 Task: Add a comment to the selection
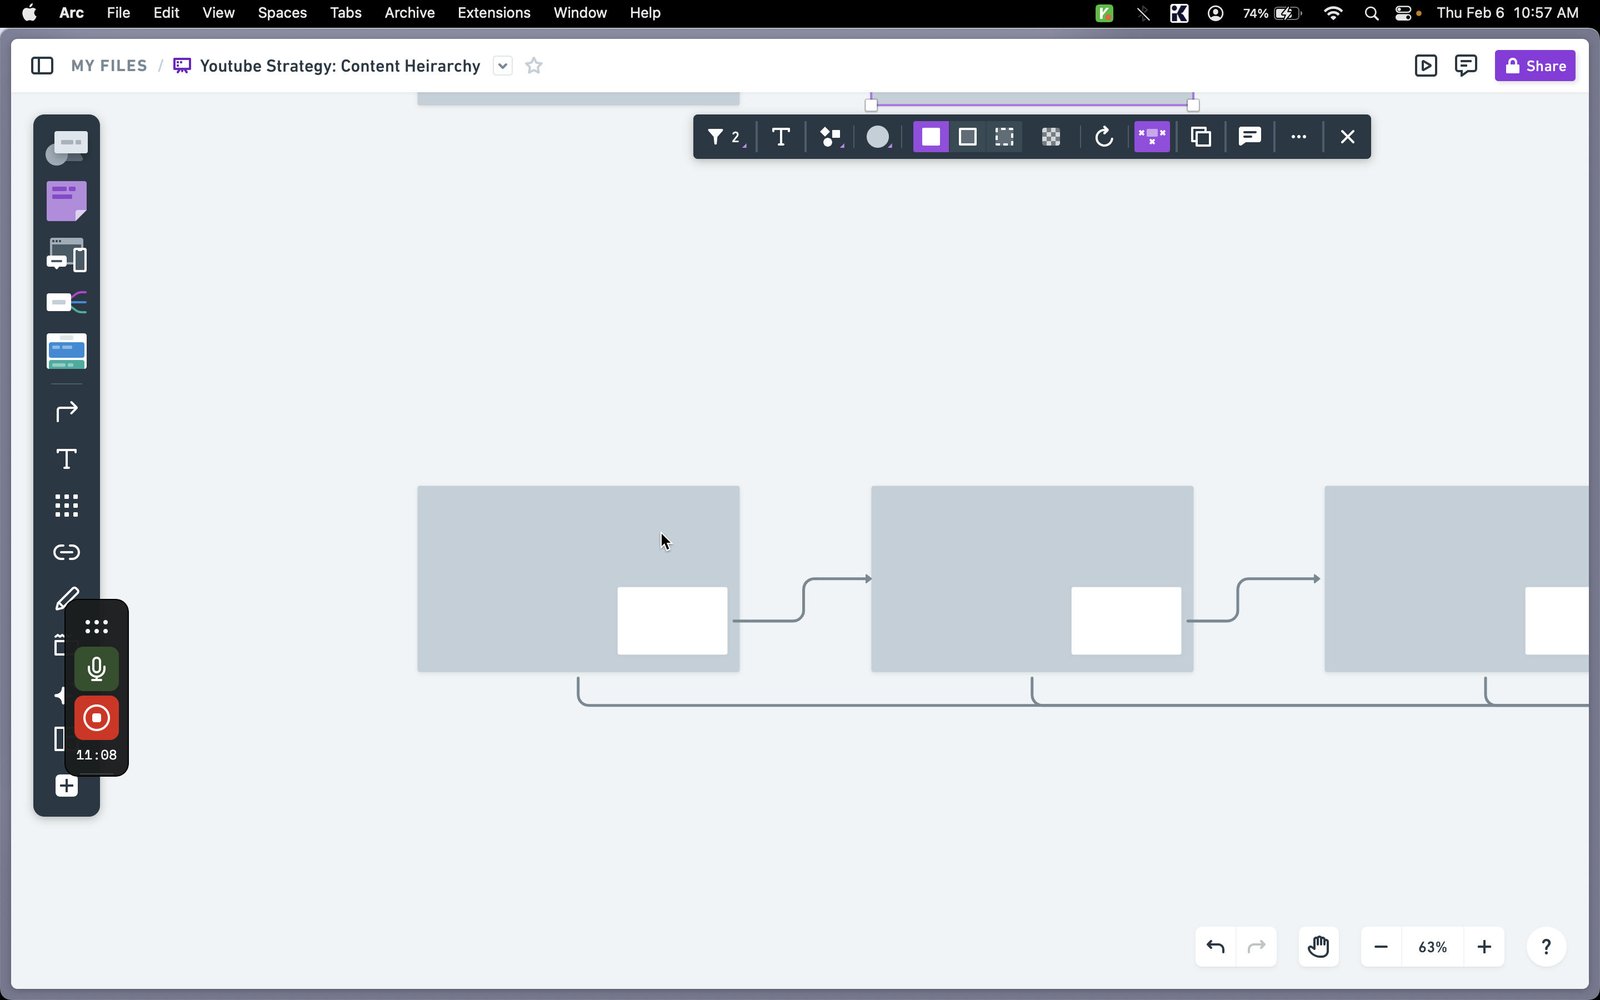point(1250,137)
